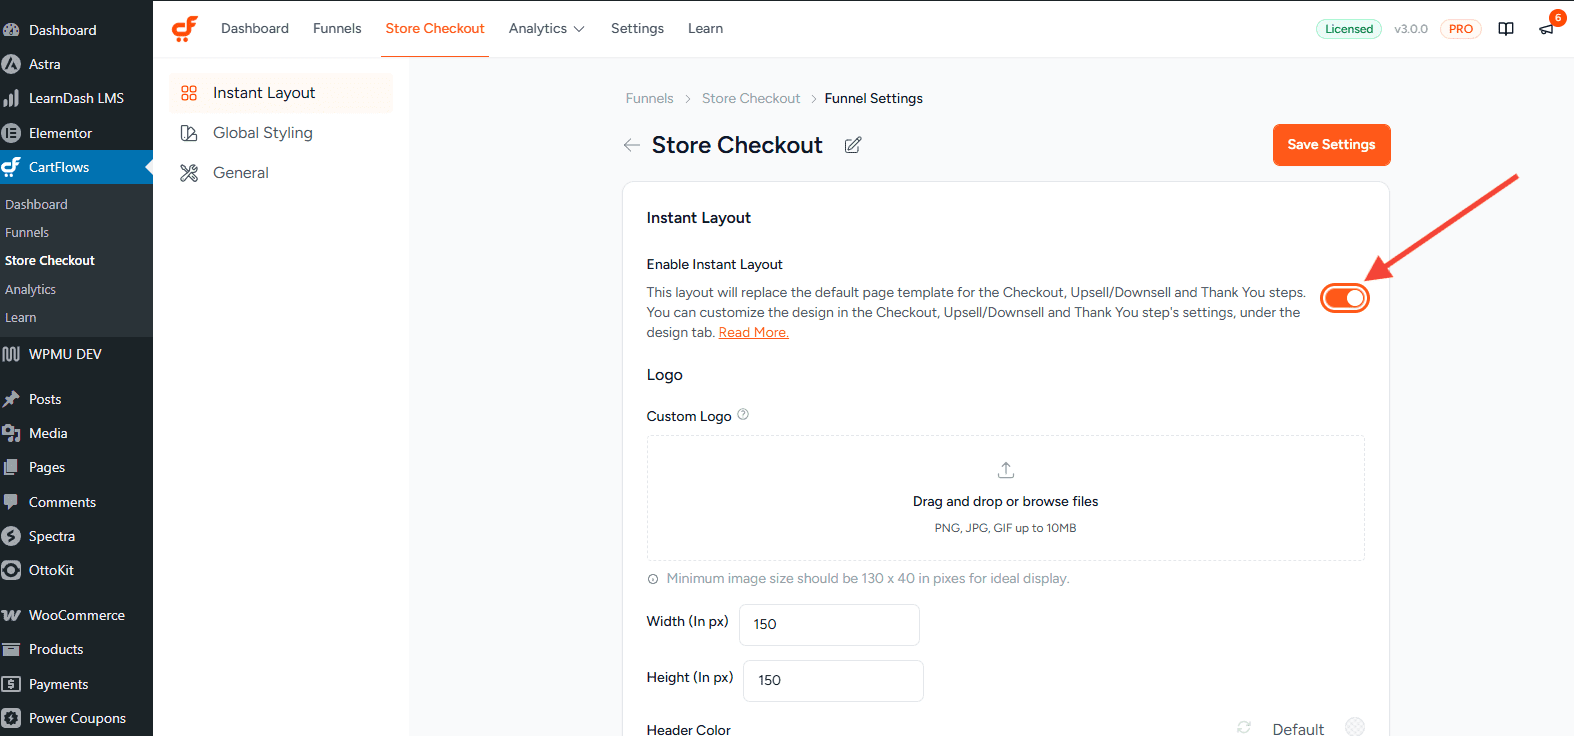The height and width of the screenshot is (736, 1574).
Task: Open Dashboard under CartFlows submenu
Action: 36,204
